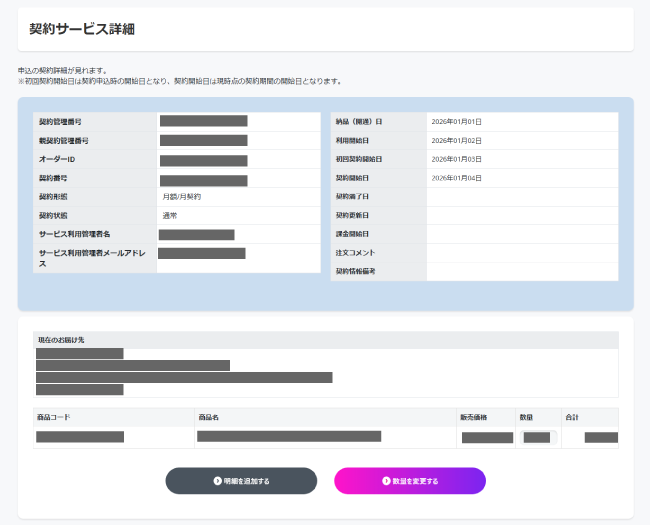Screen dimensions: 650x525
Task: Click the 初回契約開始日 value 2026年01月03日
Action: point(456,159)
